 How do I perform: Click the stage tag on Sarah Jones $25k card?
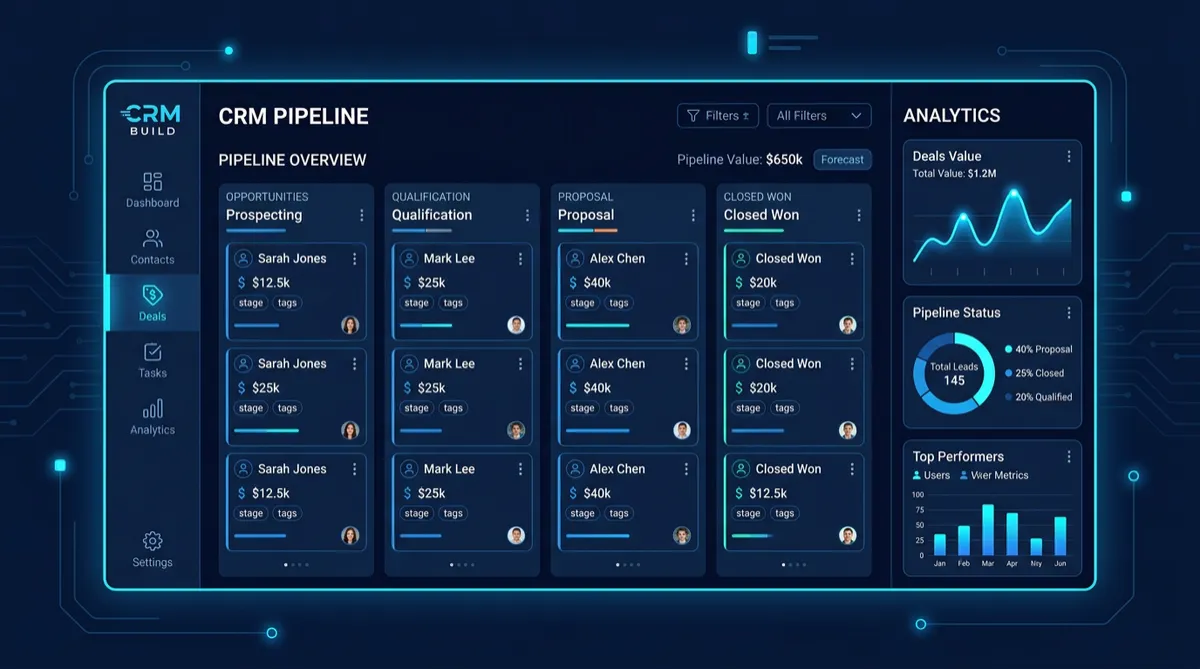251,408
